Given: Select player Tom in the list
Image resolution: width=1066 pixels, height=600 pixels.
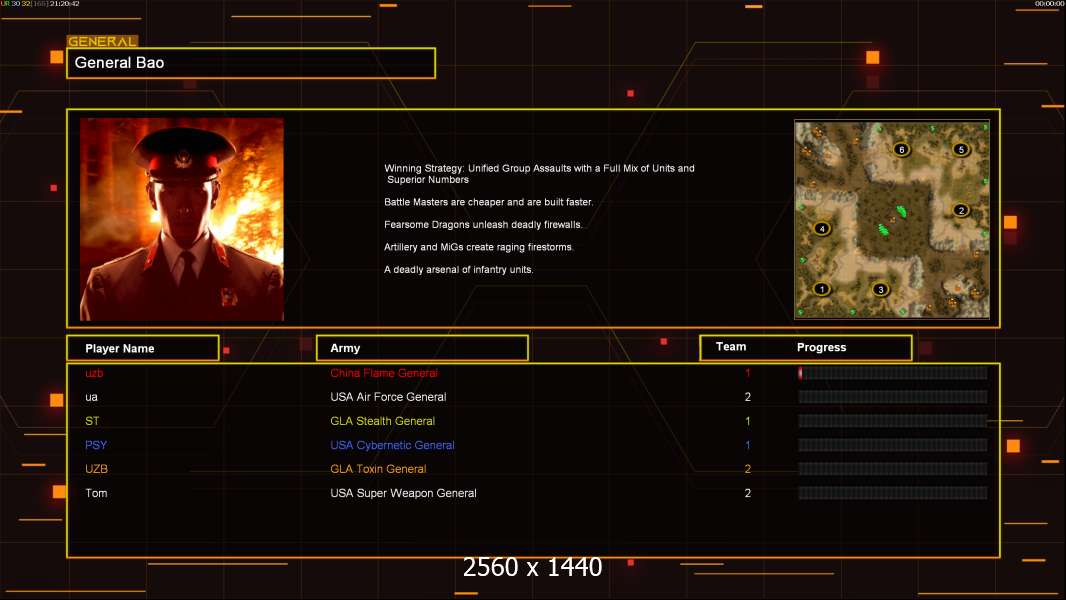Looking at the screenshot, I should click(96, 493).
